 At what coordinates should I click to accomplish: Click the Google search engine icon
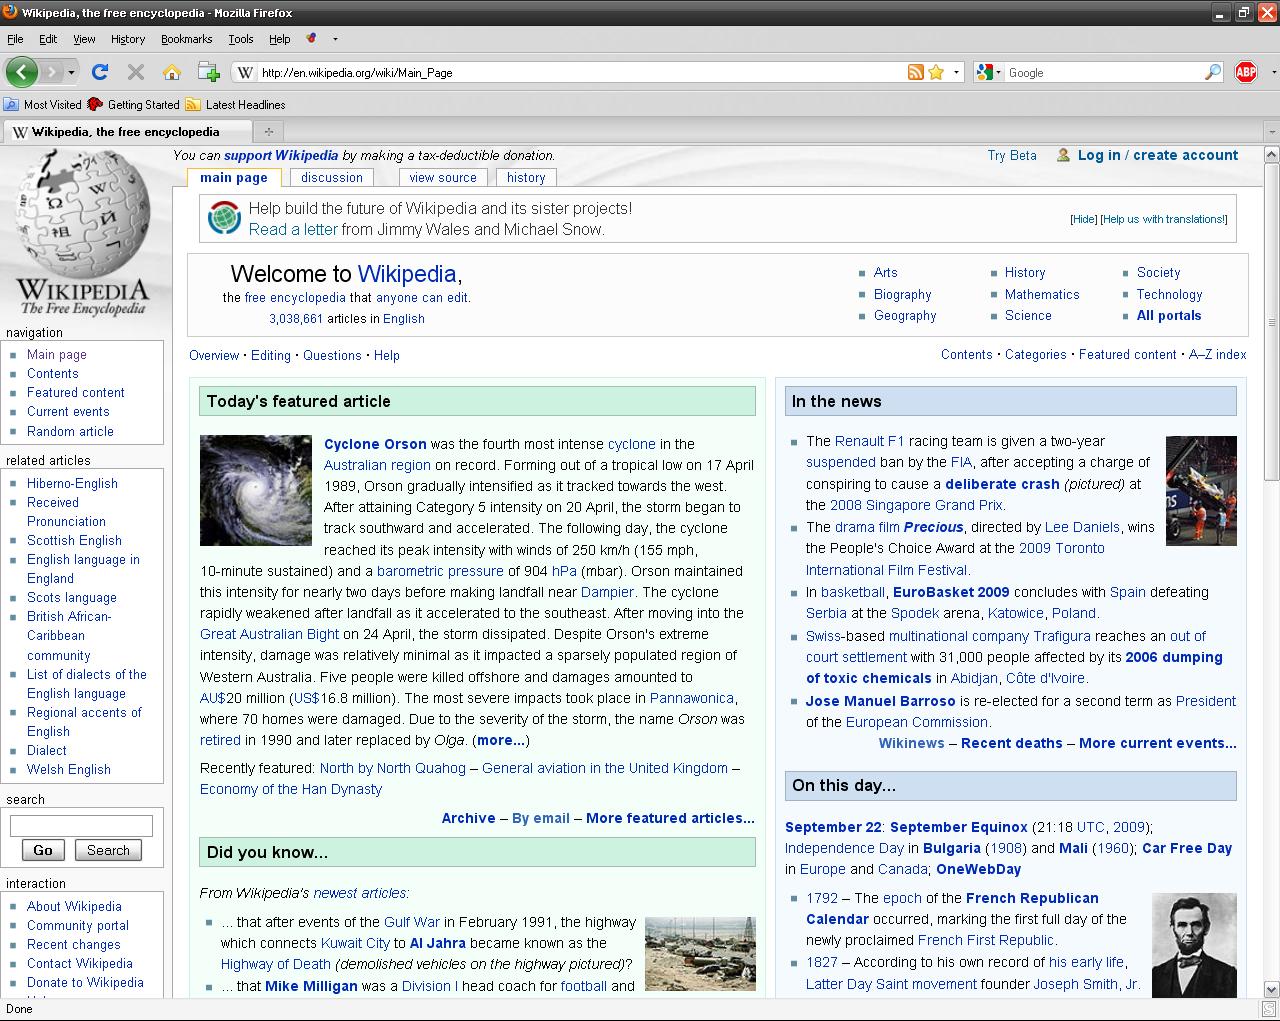point(985,72)
